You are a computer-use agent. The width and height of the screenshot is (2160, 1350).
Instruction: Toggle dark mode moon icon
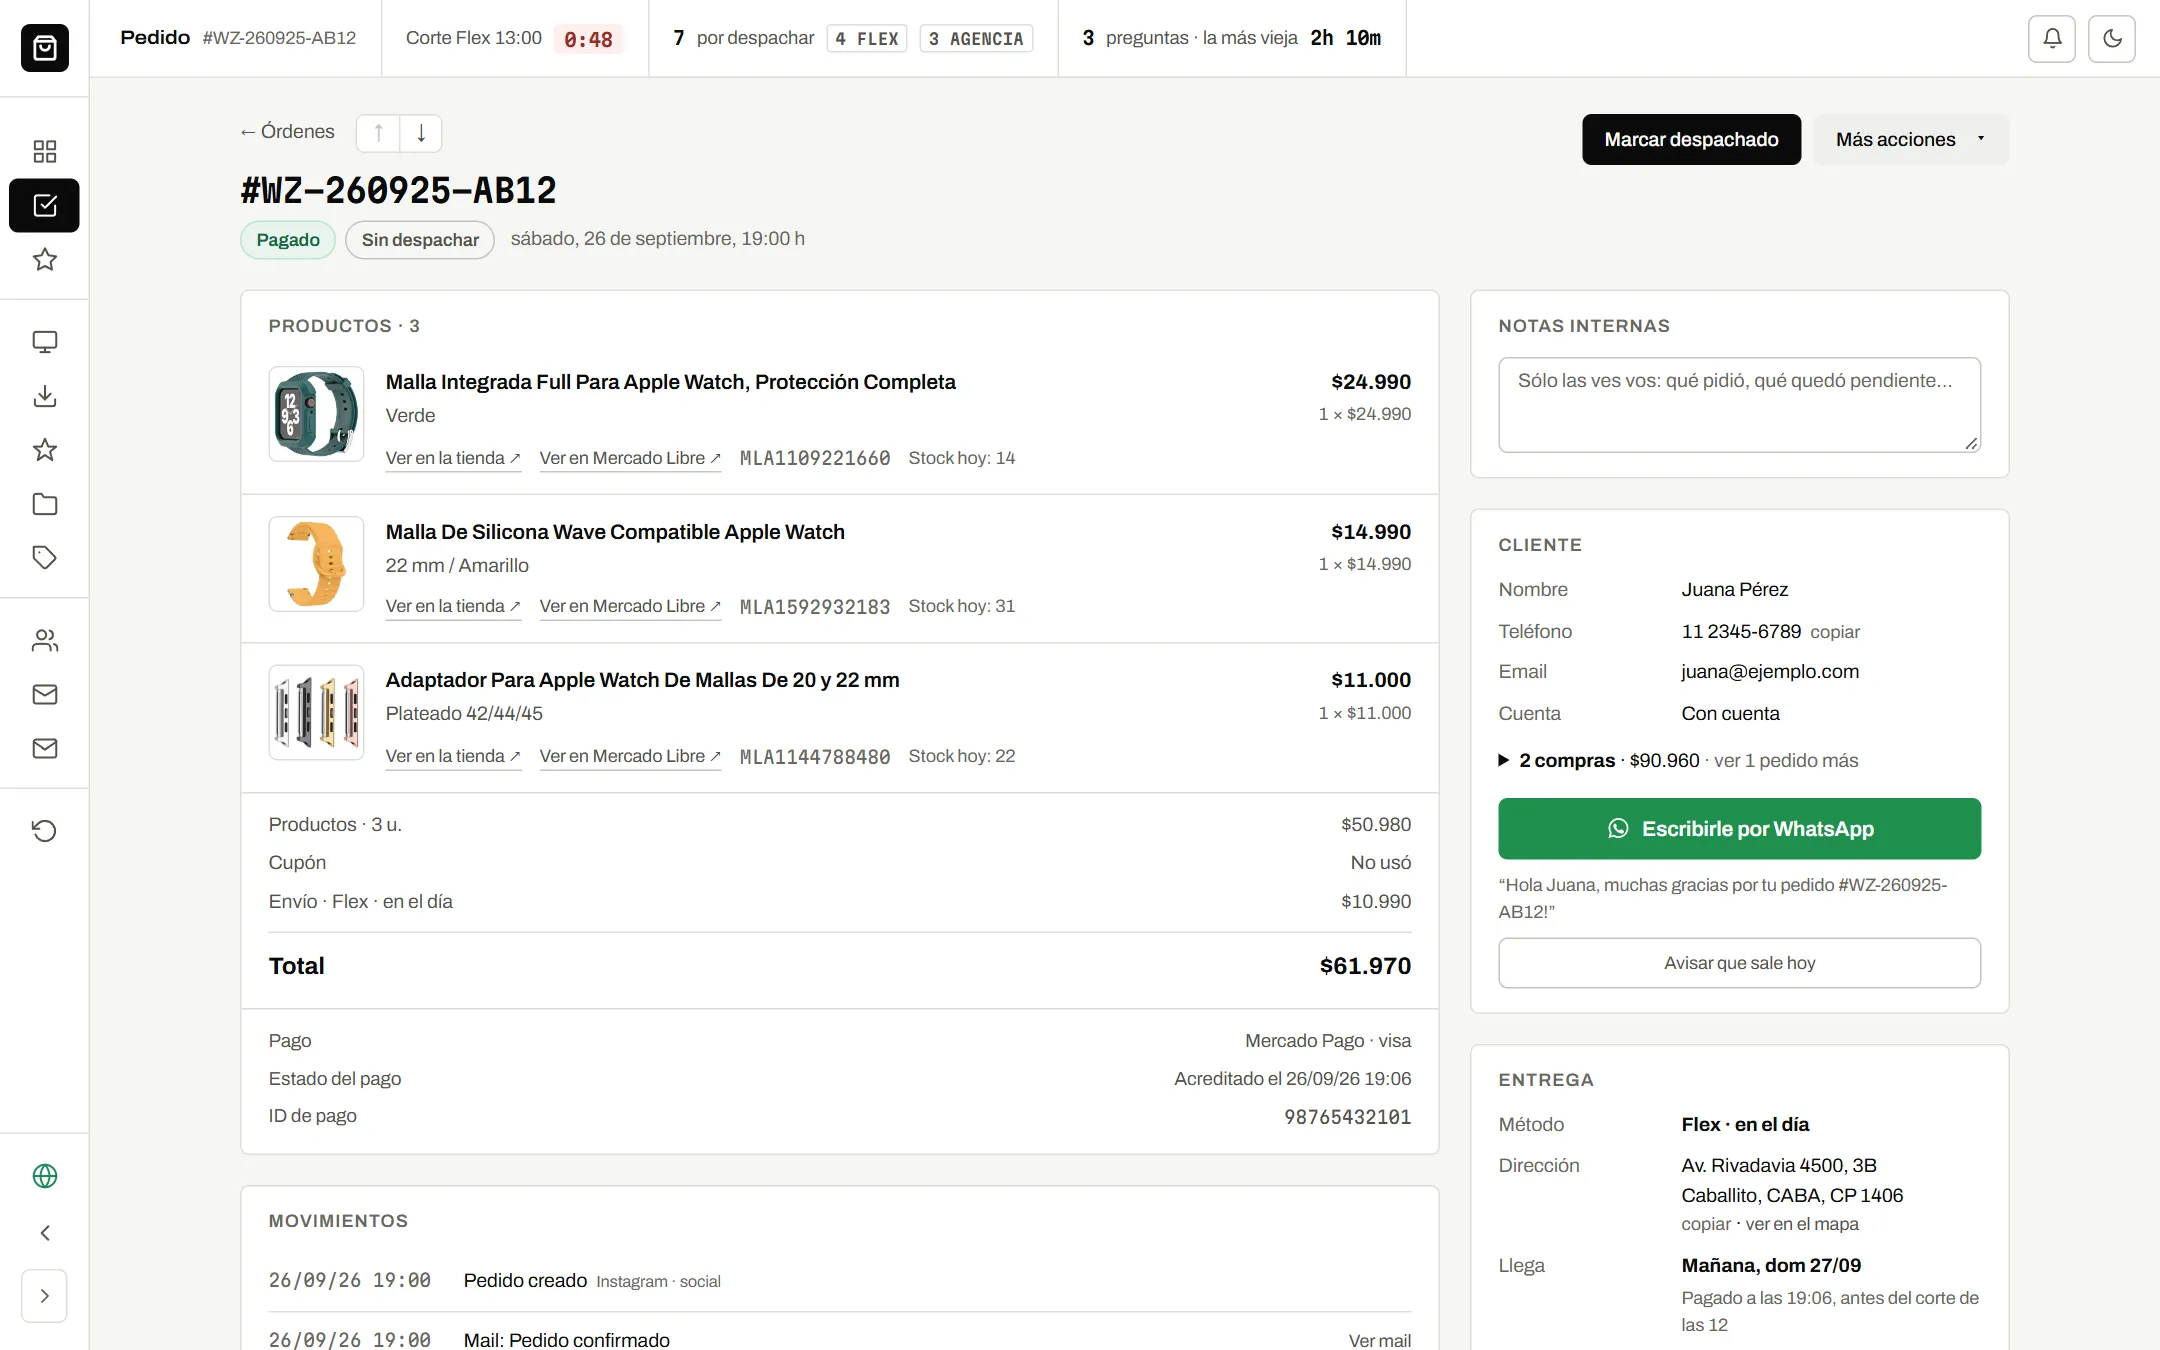click(x=2112, y=39)
